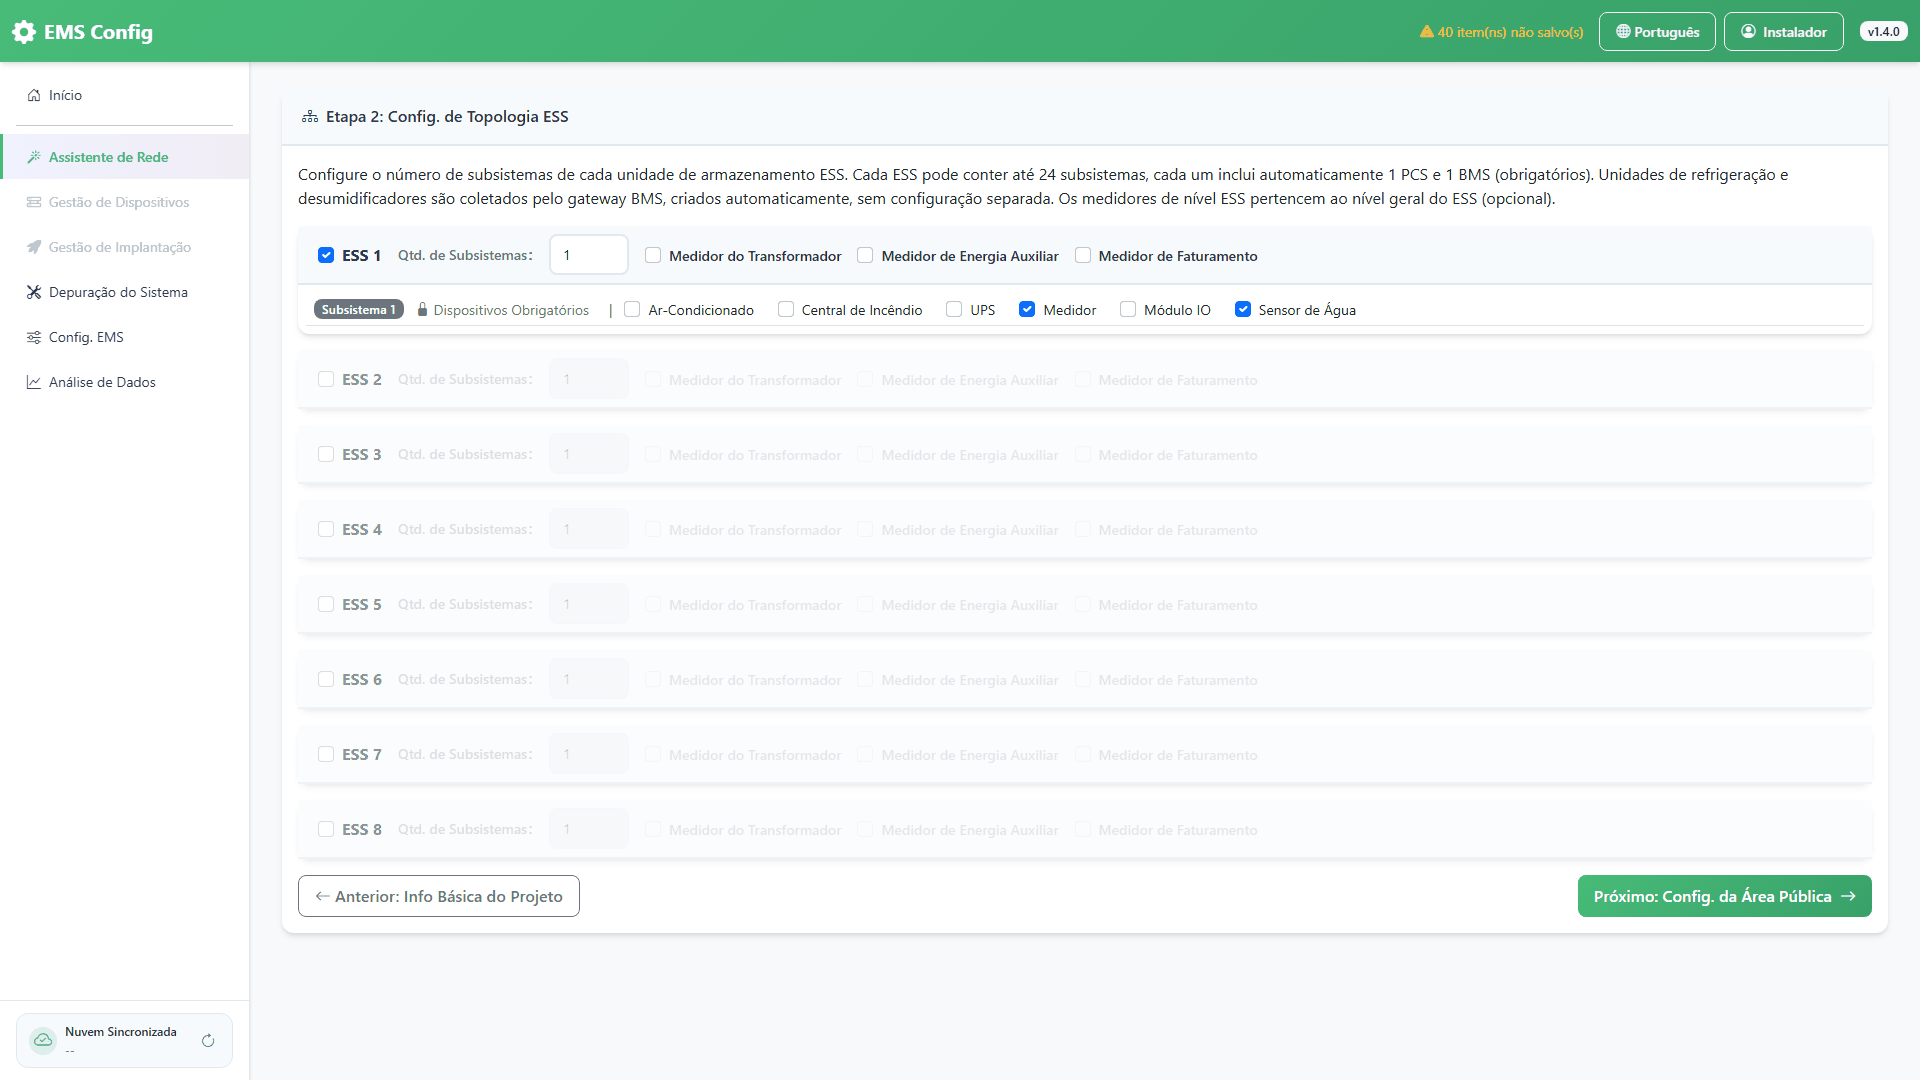The width and height of the screenshot is (1920, 1080).
Task: Click the ESS 1 subsystem quantity field
Action: point(589,255)
